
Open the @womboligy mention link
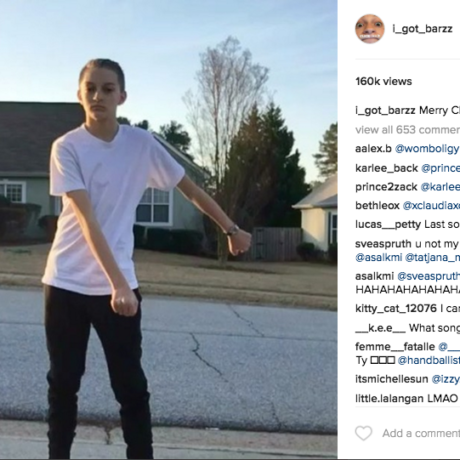click(427, 149)
